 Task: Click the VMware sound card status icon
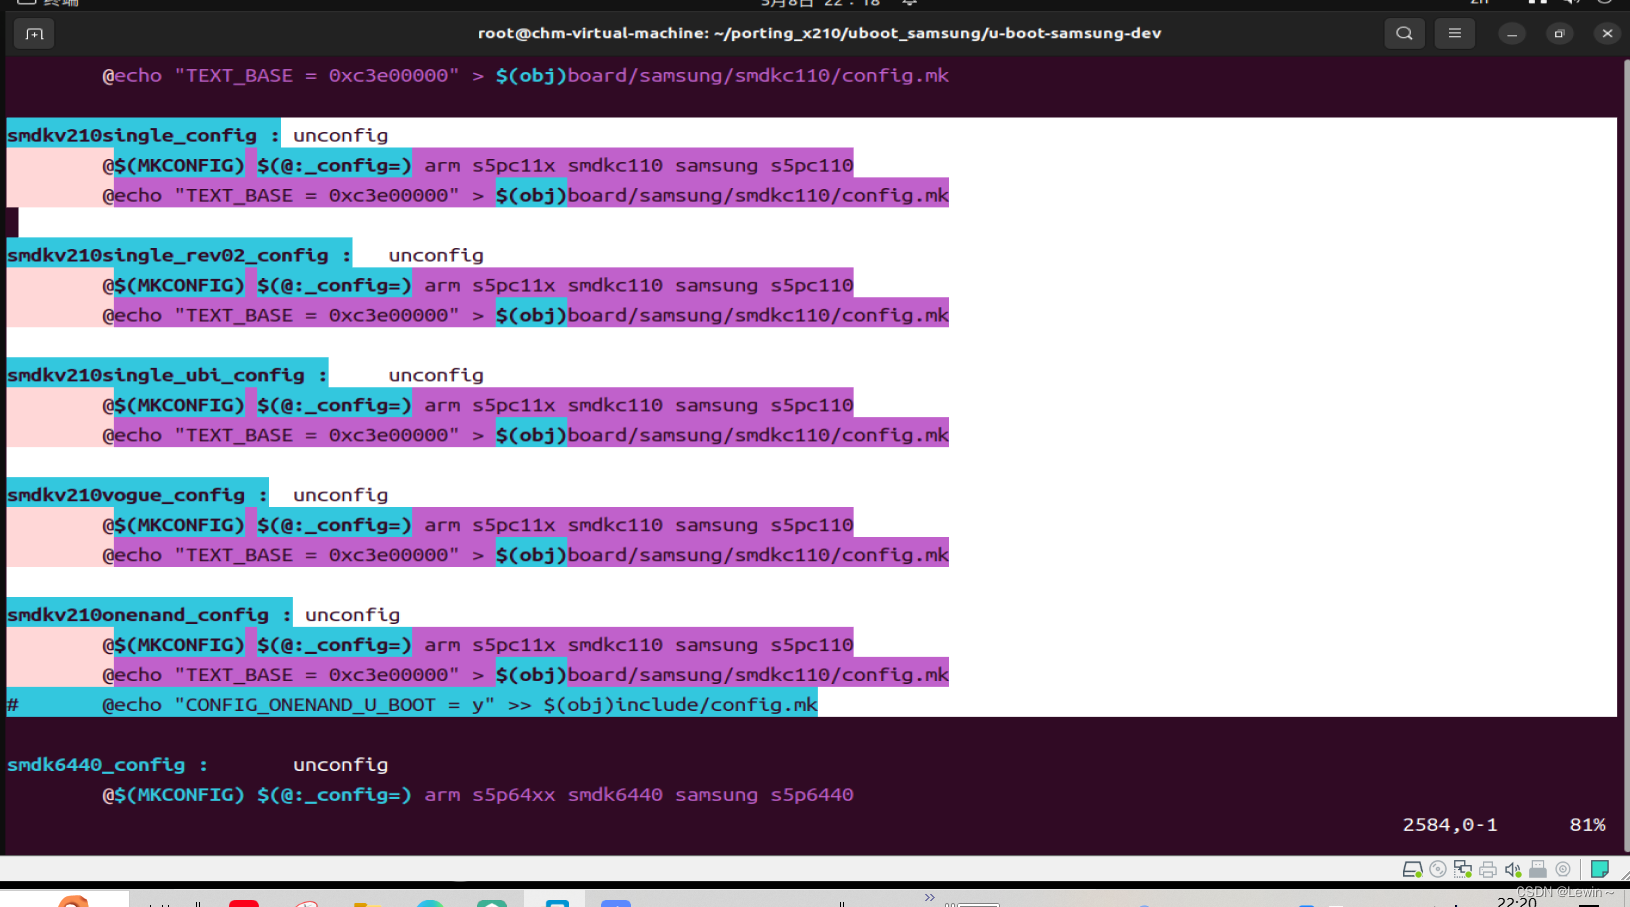point(1513,869)
